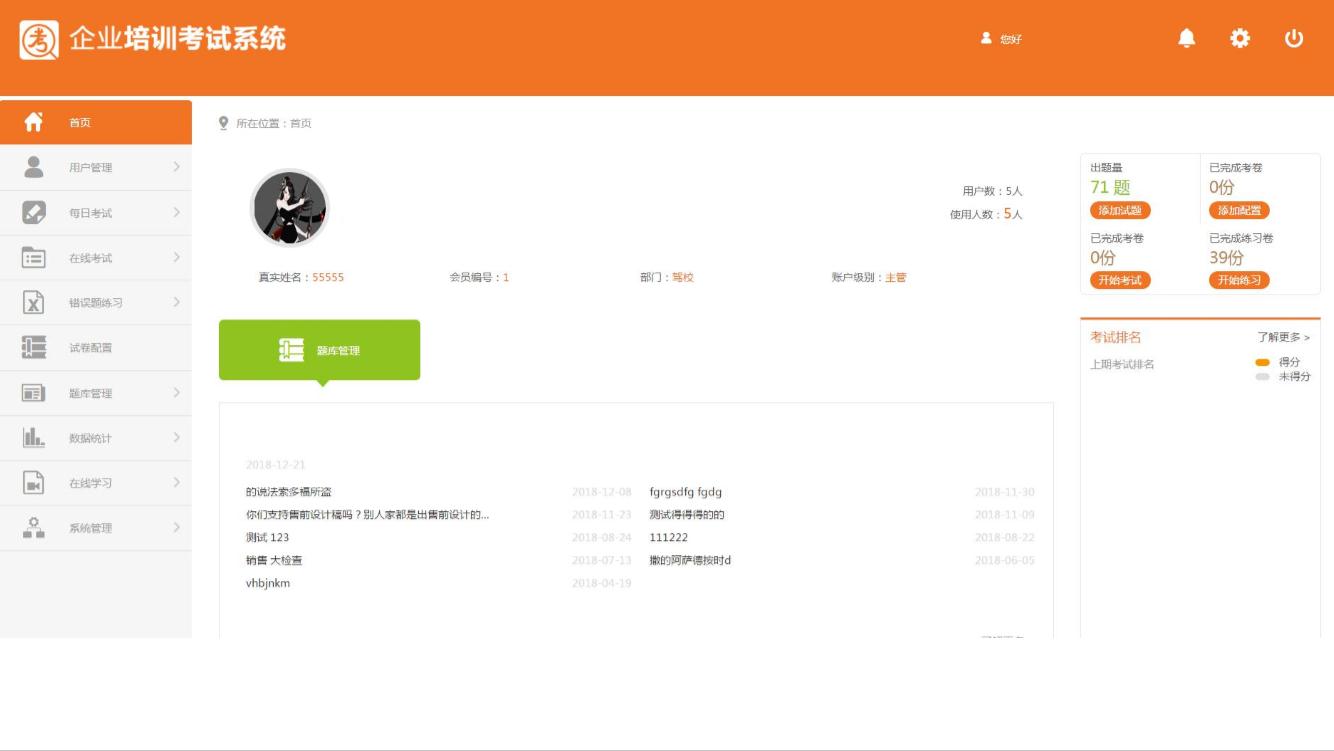The image size is (1334, 751).
Task: Click the 数据统计 bar chart icon
Action: click(34, 437)
